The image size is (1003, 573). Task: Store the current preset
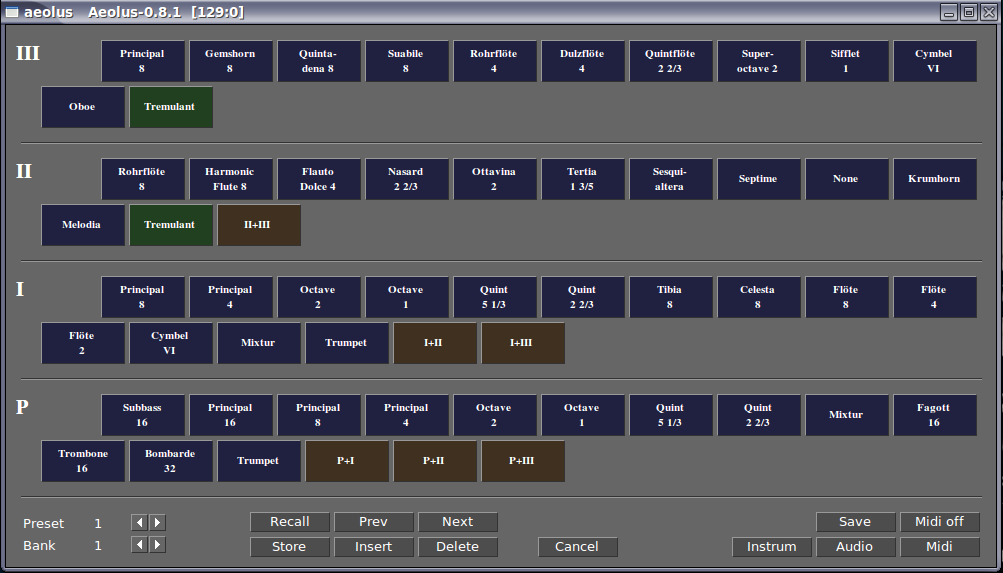coord(290,547)
